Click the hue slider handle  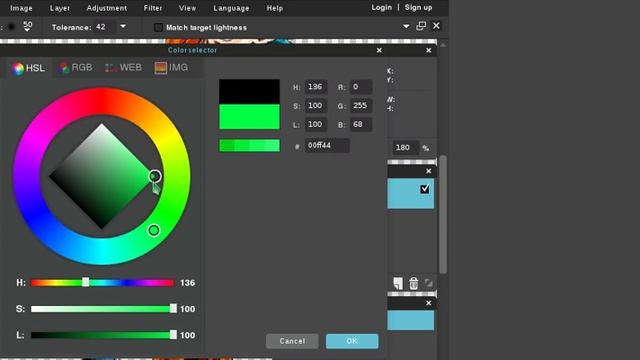[x=85, y=282]
